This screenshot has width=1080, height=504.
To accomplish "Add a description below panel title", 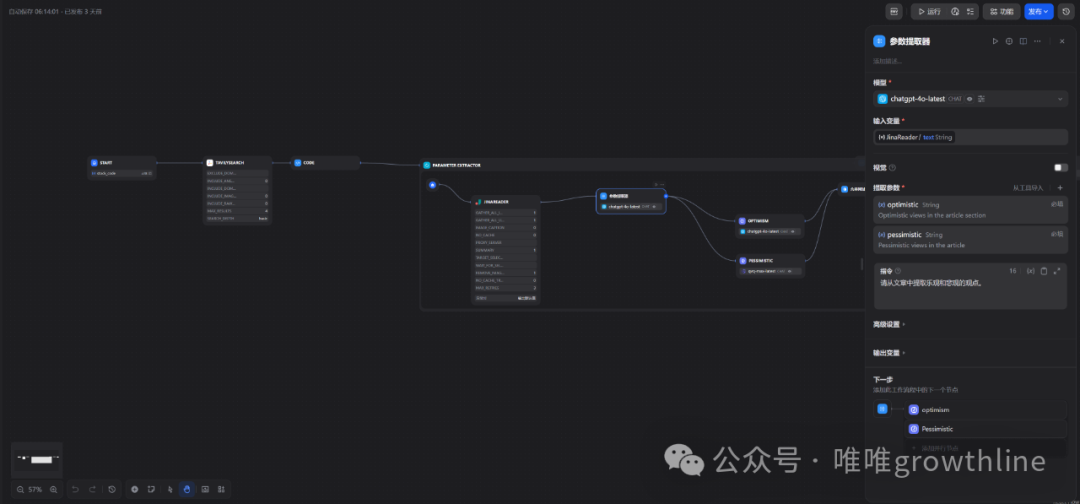I will click(888, 61).
